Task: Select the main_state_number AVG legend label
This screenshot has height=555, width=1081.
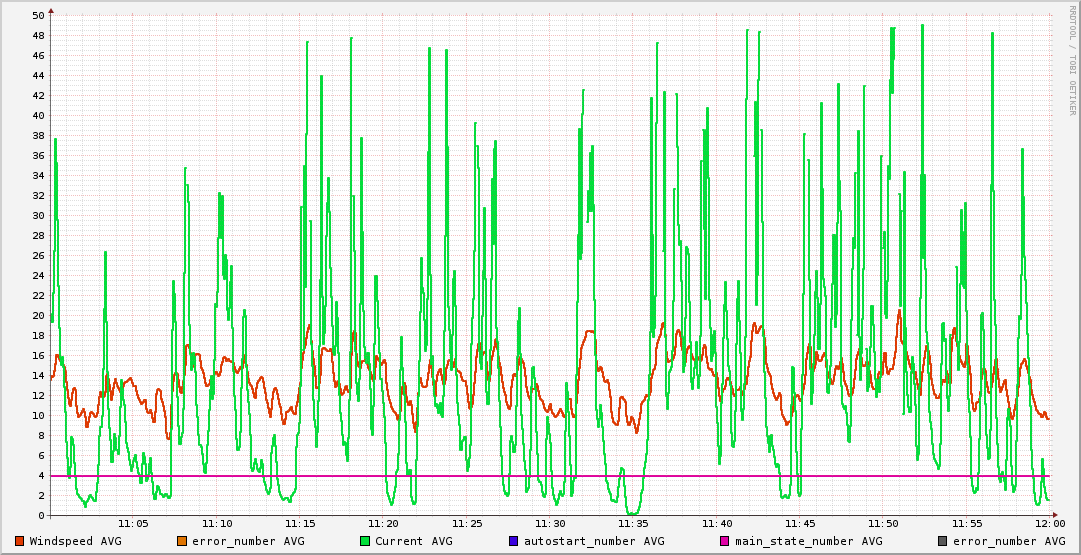Action: 809,541
